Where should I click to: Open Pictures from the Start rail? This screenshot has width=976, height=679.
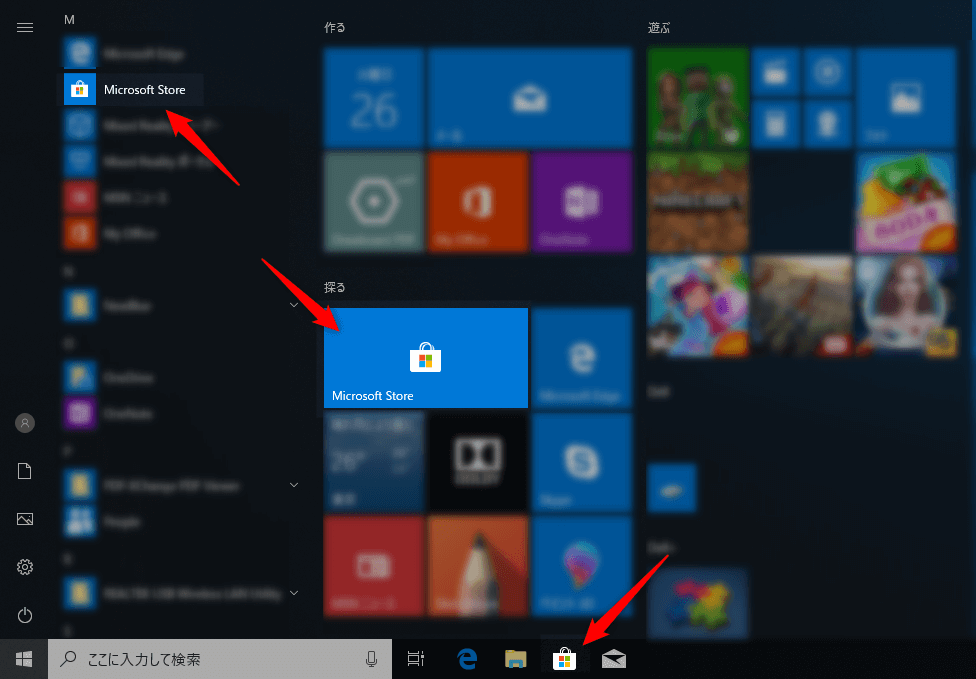click(25, 519)
